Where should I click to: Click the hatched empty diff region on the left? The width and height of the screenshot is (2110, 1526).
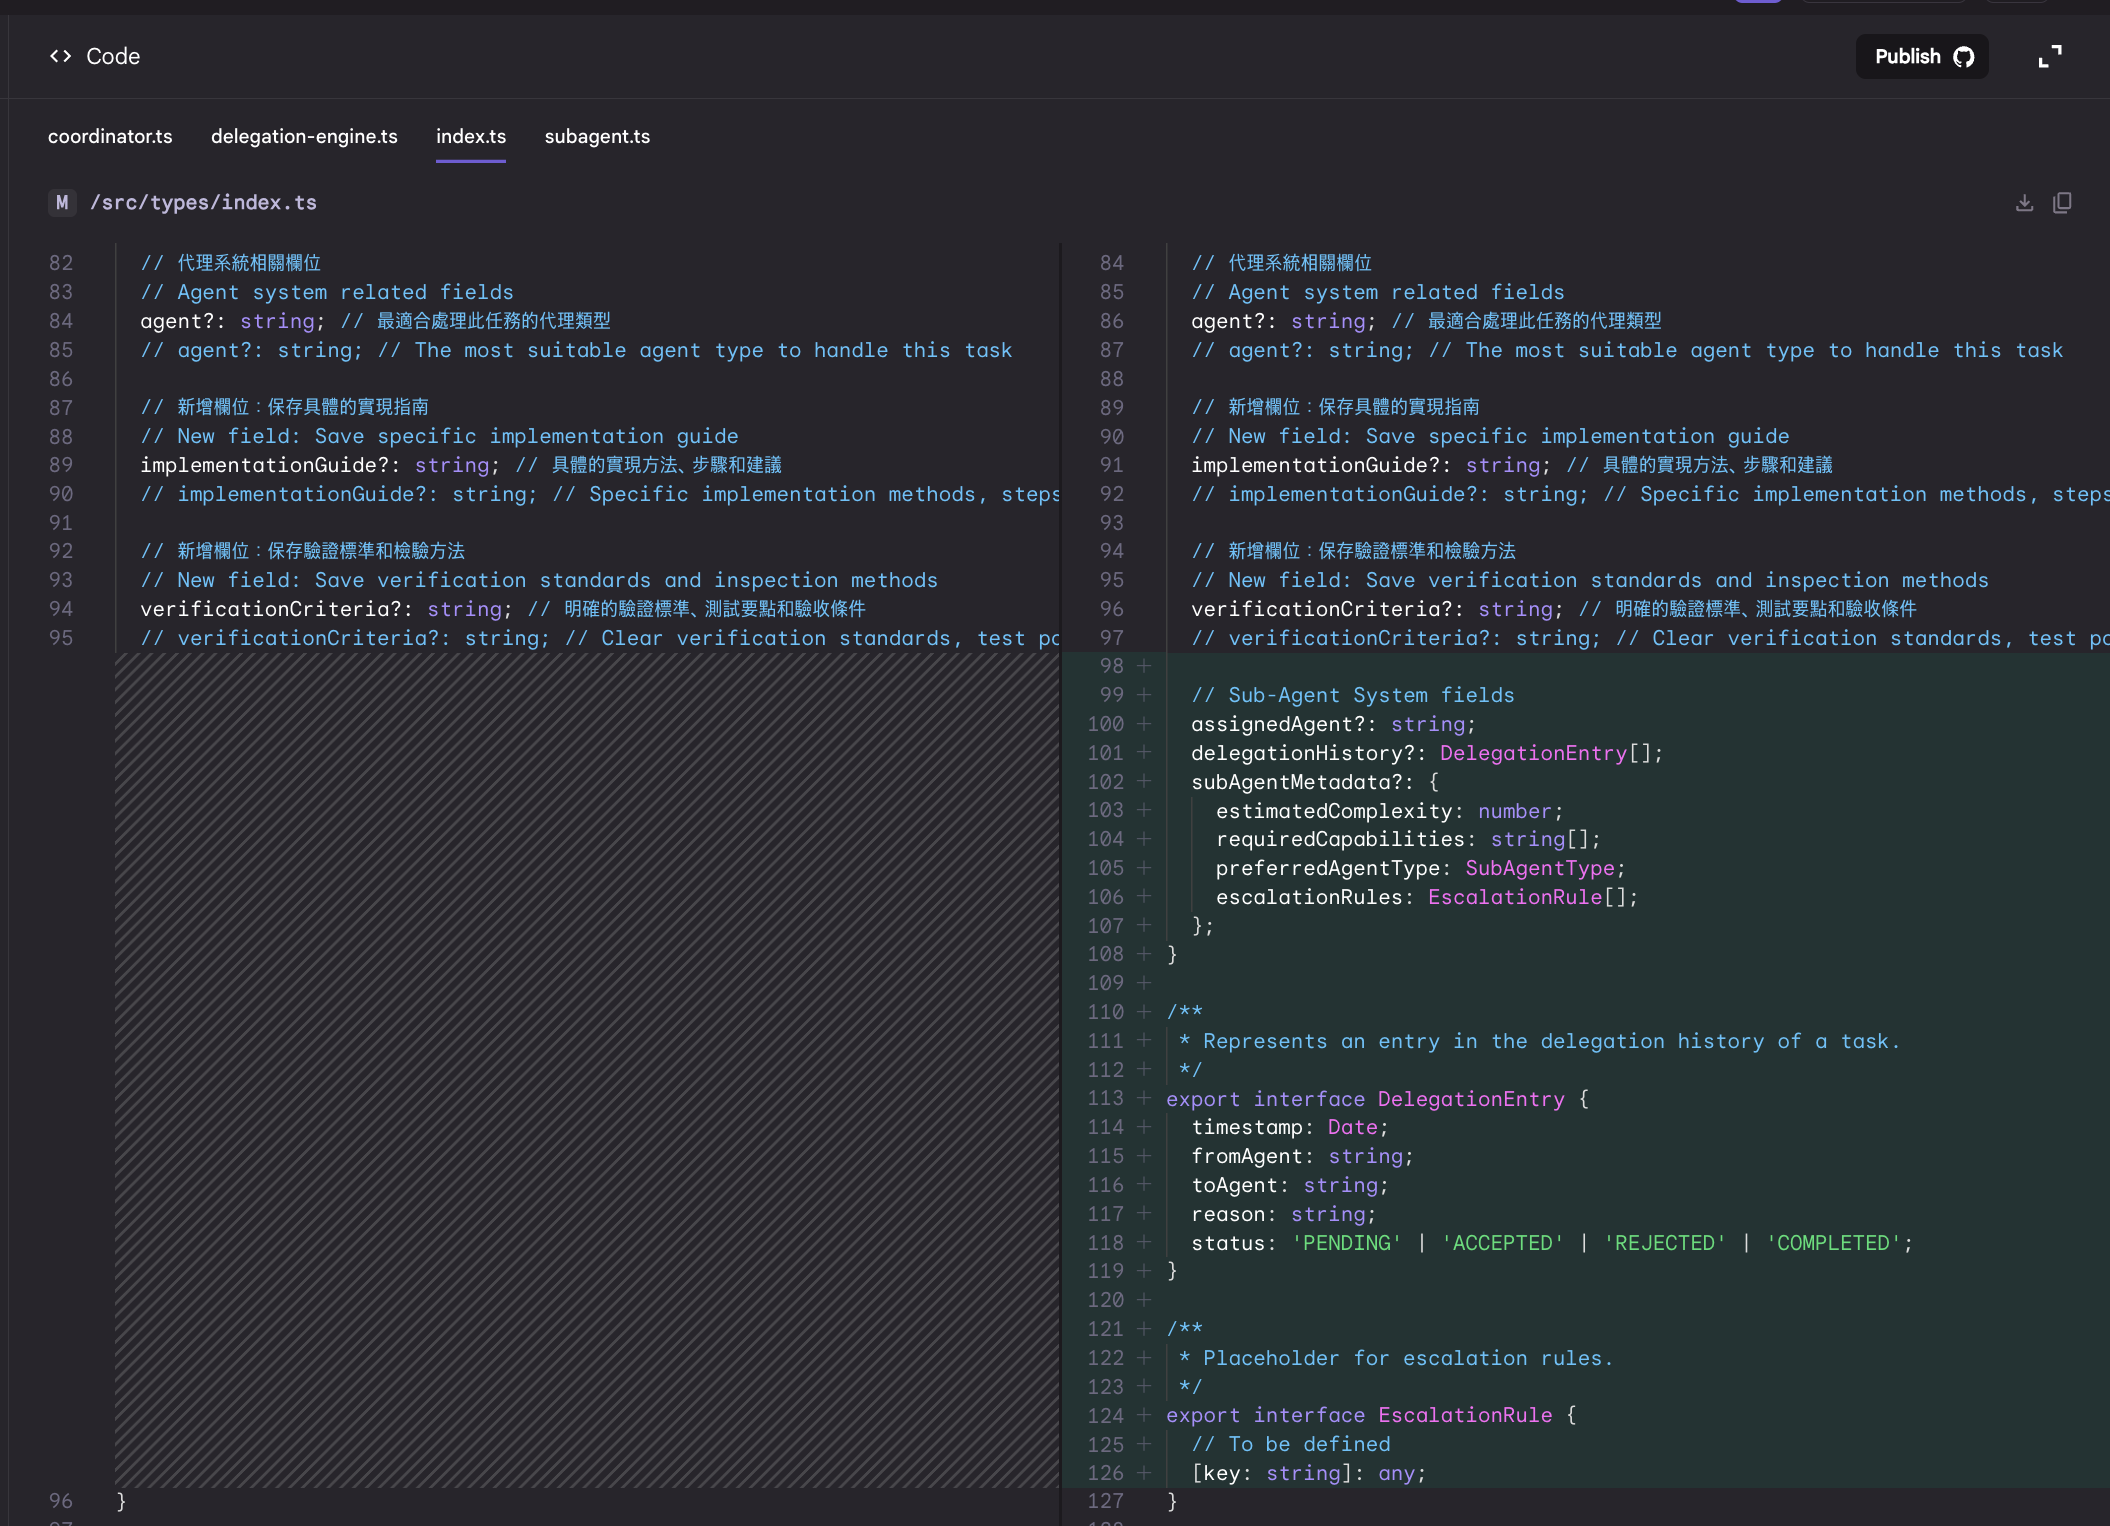[x=587, y=1070]
